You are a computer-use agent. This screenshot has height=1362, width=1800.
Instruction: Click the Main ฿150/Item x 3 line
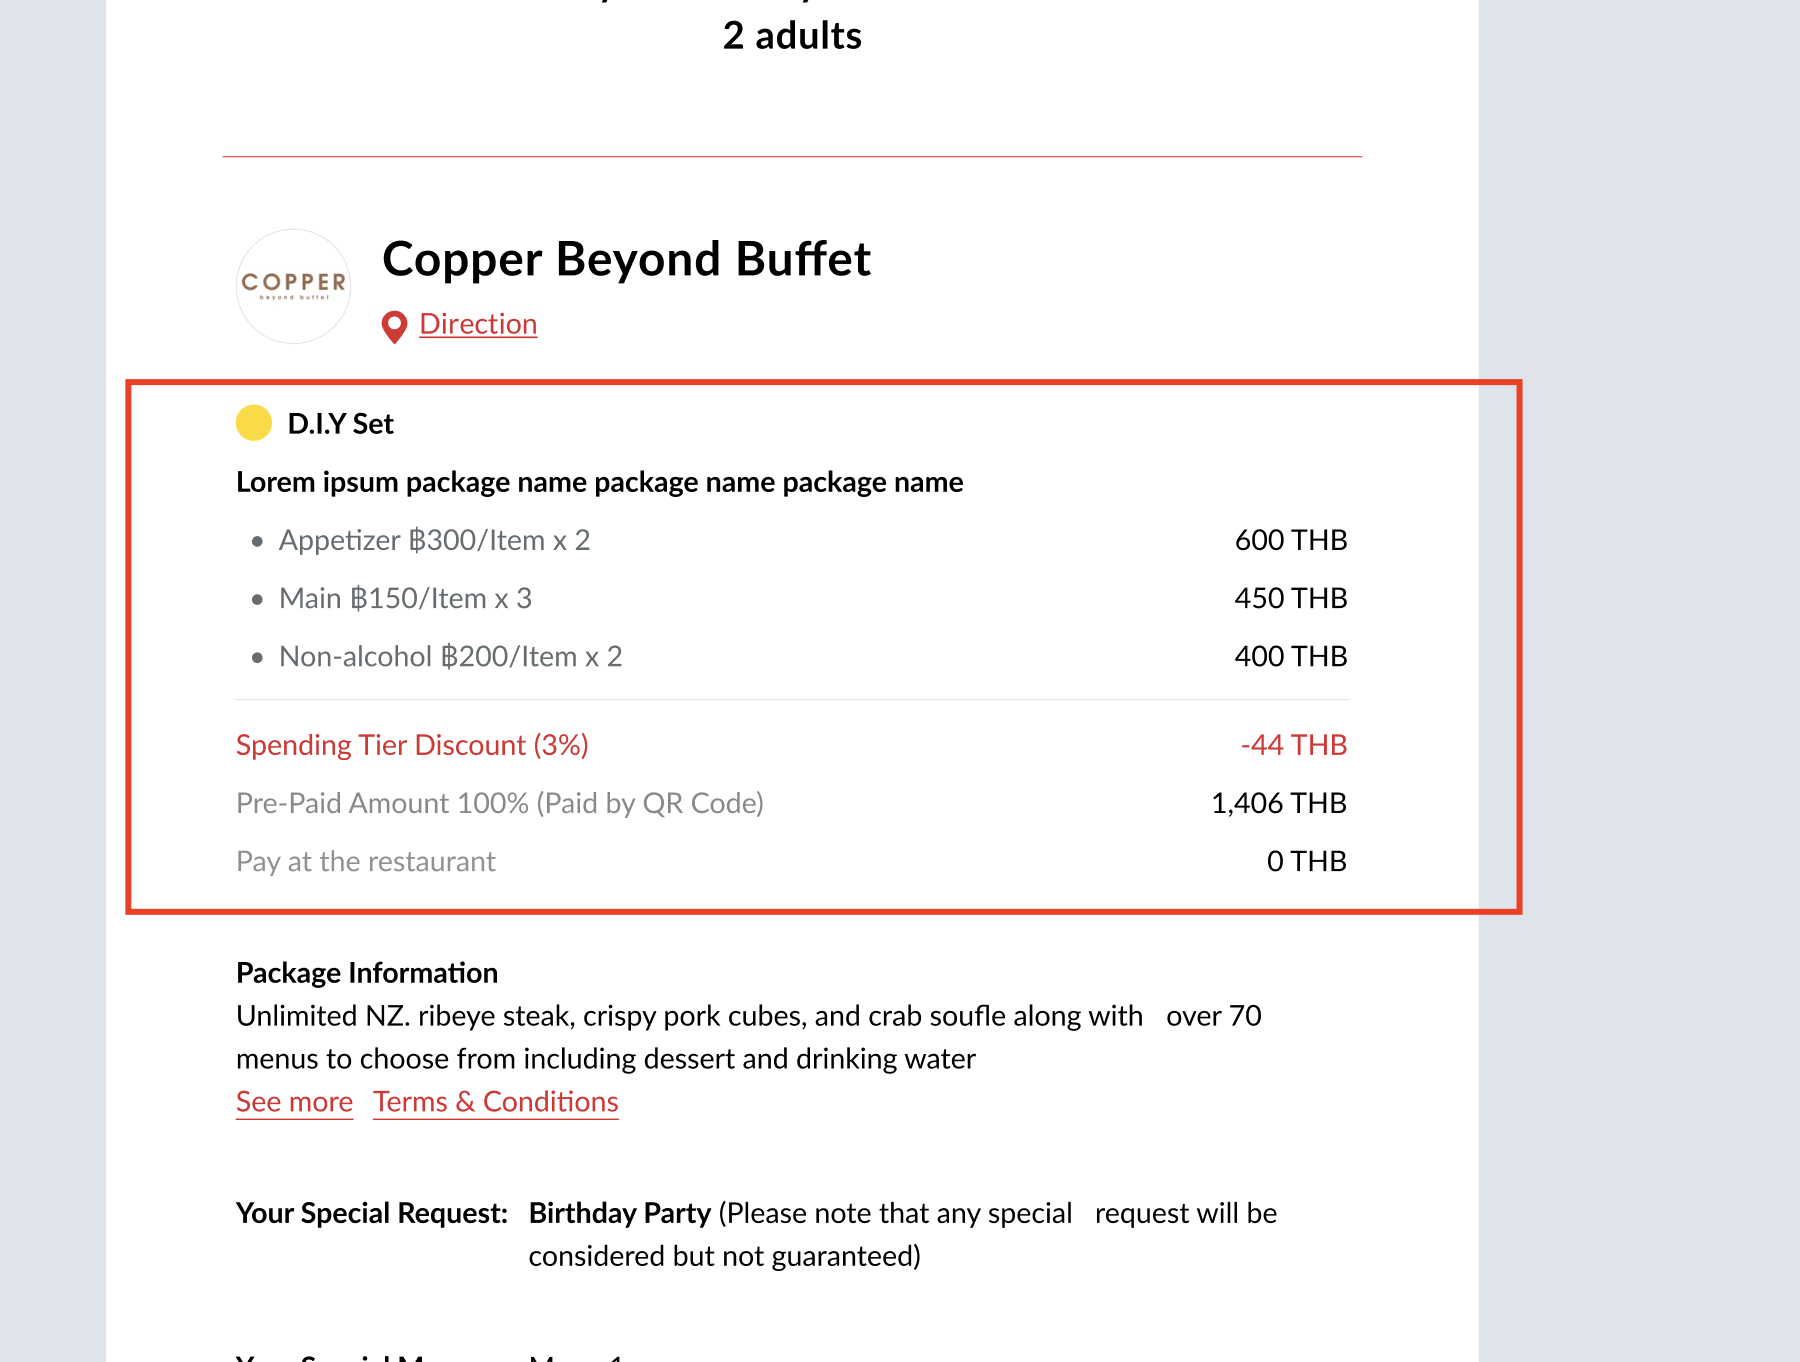point(405,598)
